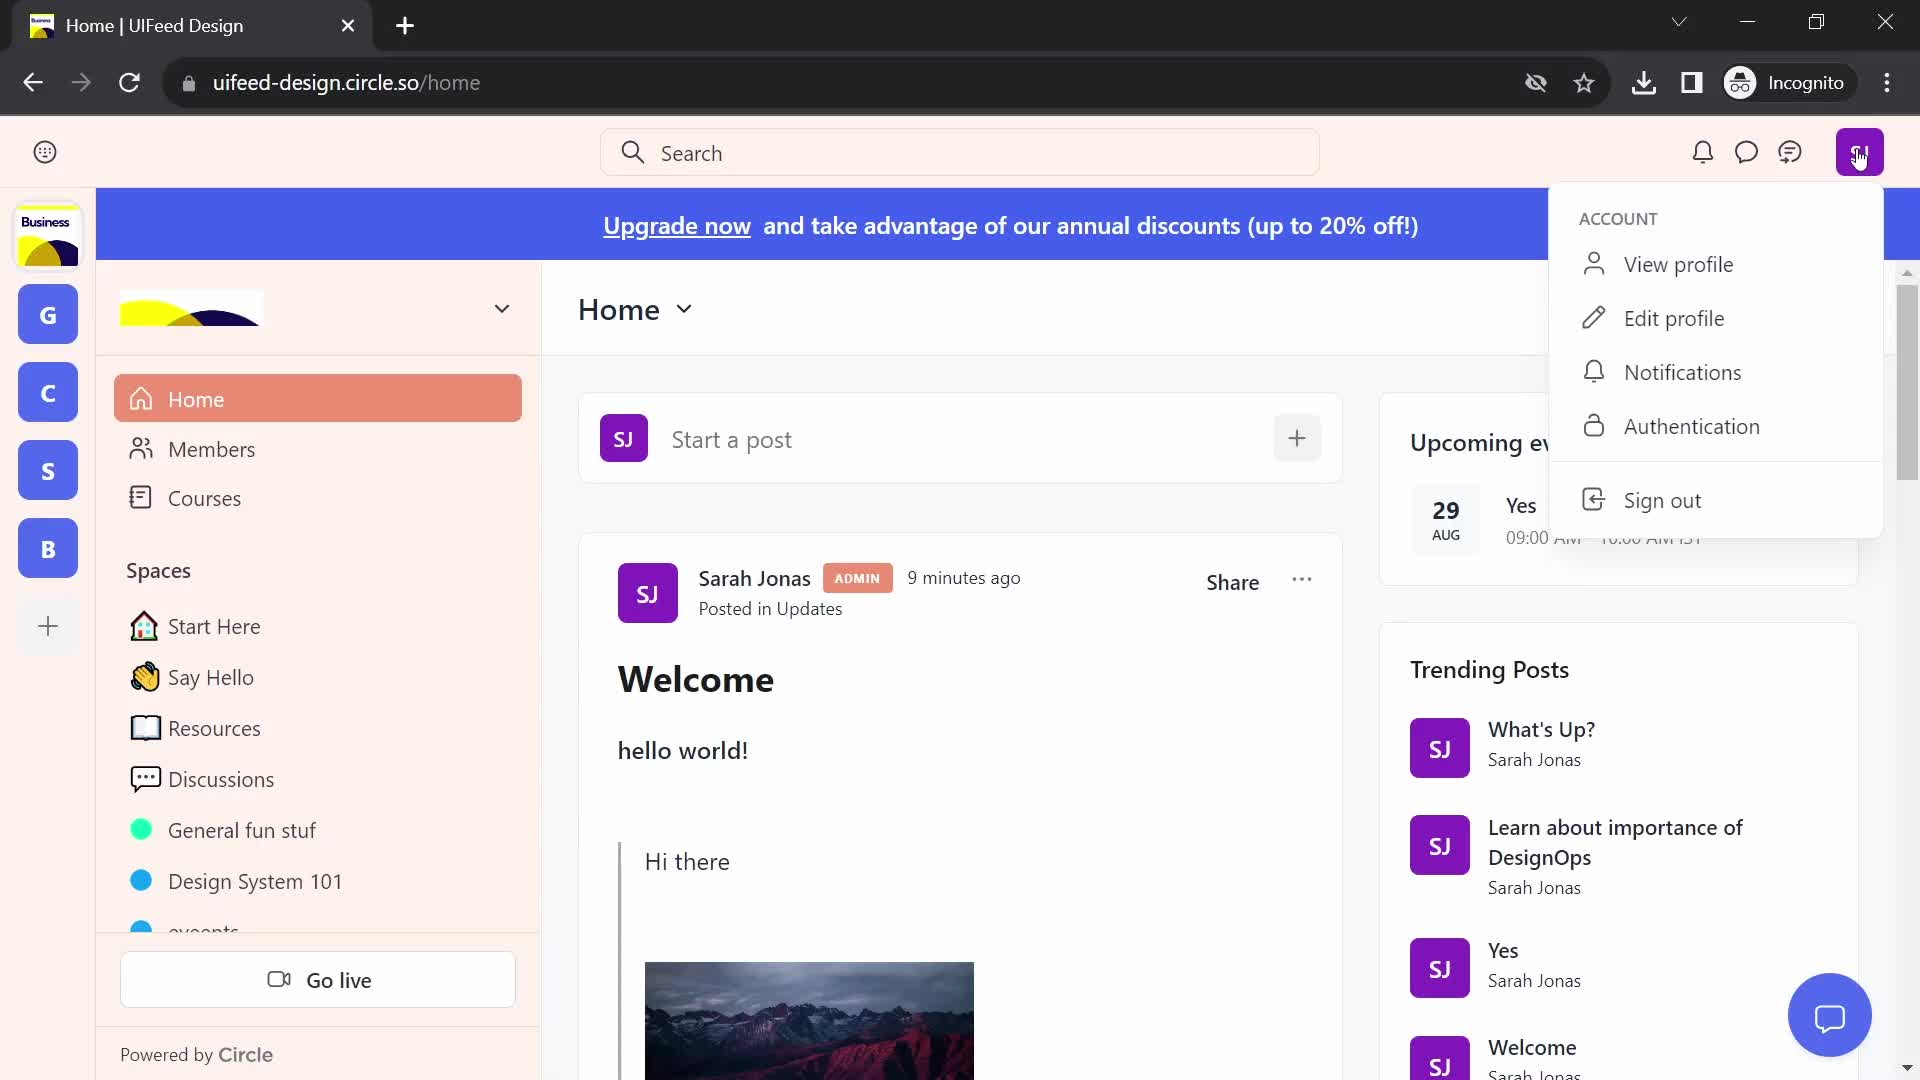Click Upgrade now discount link

point(676,224)
